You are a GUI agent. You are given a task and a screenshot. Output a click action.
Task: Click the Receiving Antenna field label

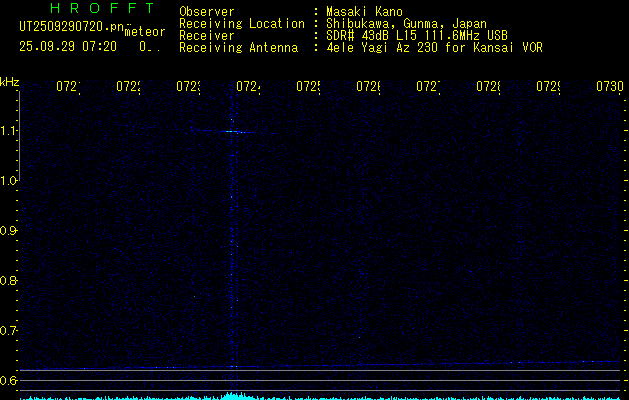(x=239, y=48)
